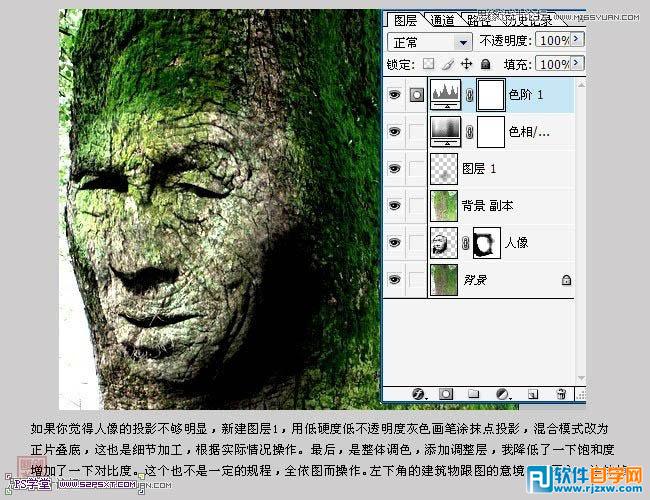Click layers panel scrollbar down arrow
This screenshot has width=650, height=500.
pos(581,378)
